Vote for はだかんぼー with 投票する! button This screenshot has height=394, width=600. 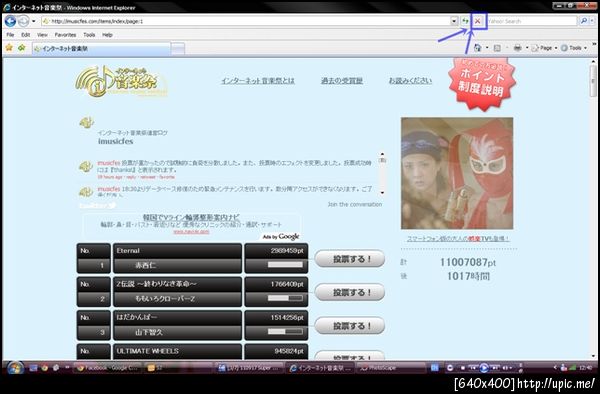(349, 326)
